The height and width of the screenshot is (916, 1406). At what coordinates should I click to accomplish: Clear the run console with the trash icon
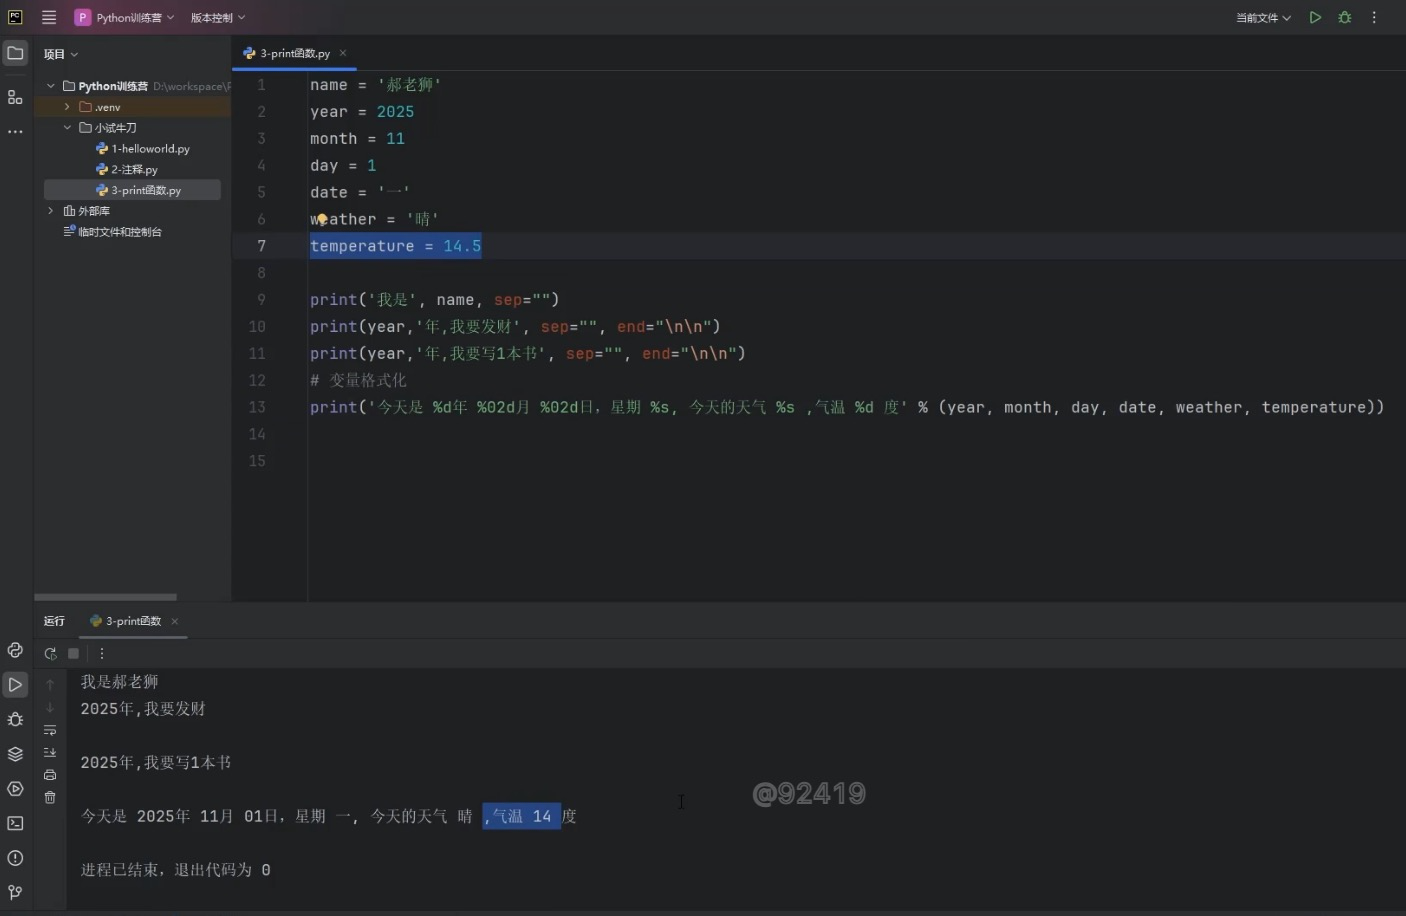pyautogui.click(x=50, y=797)
